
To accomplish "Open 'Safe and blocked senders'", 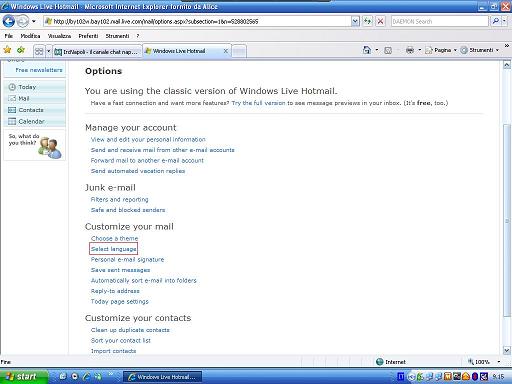I will (x=128, y=210).
